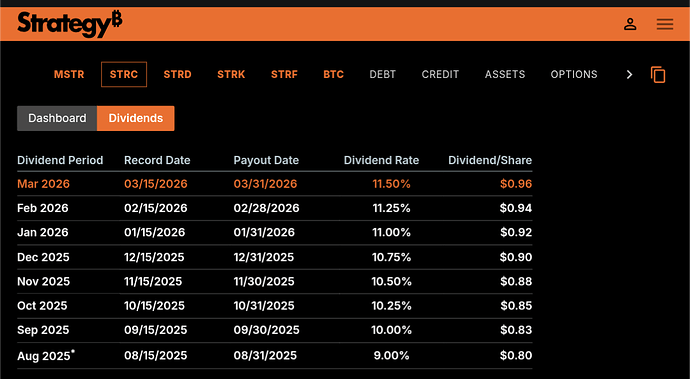Screen dimensions: 690x379
Task: Click the 10.75% dividend rate
Action: click(392, 257)
